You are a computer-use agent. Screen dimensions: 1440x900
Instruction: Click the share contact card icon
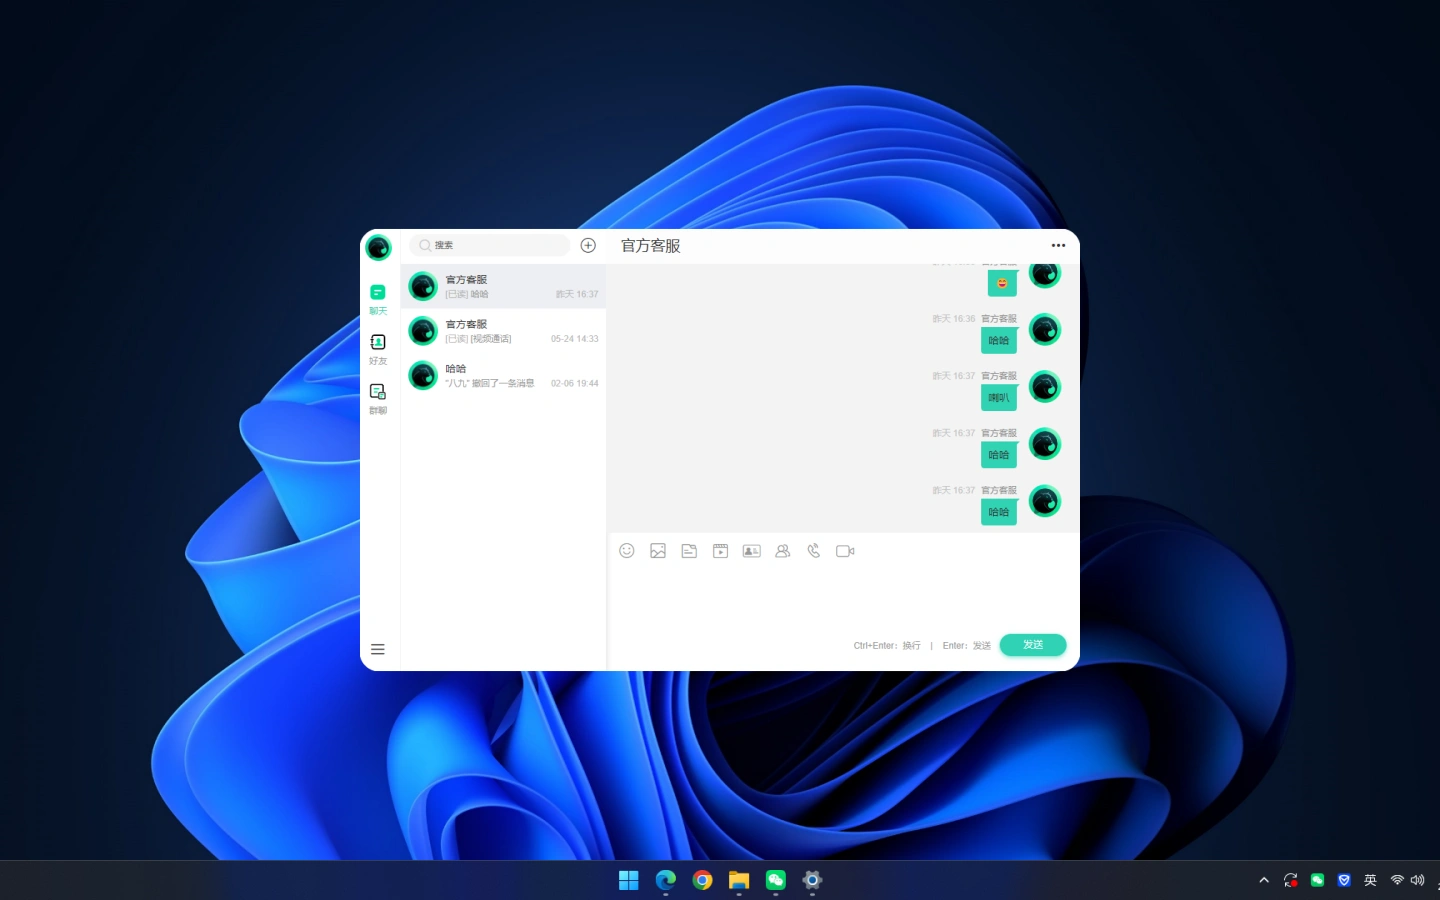pos(752,551)
